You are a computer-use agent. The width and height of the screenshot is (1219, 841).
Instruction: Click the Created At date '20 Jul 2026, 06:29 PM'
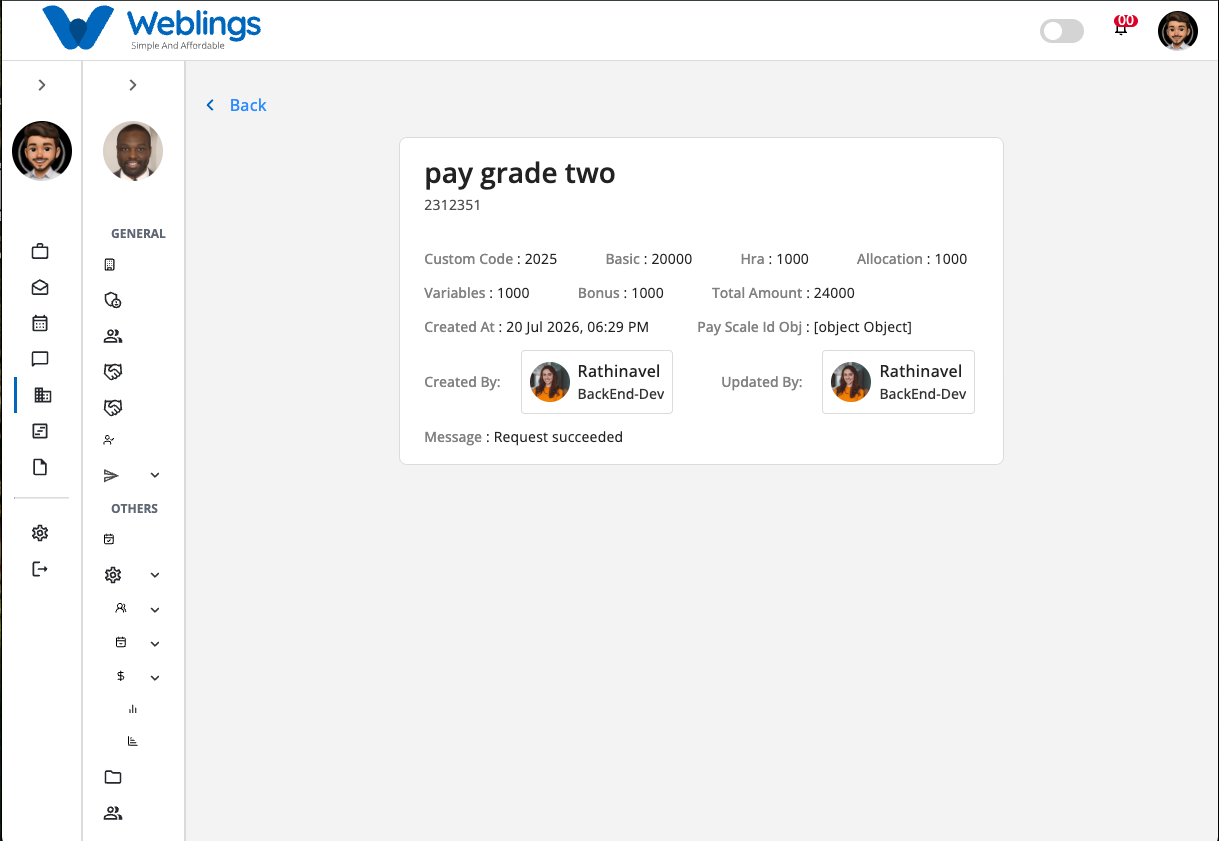[x=577, y=327]
